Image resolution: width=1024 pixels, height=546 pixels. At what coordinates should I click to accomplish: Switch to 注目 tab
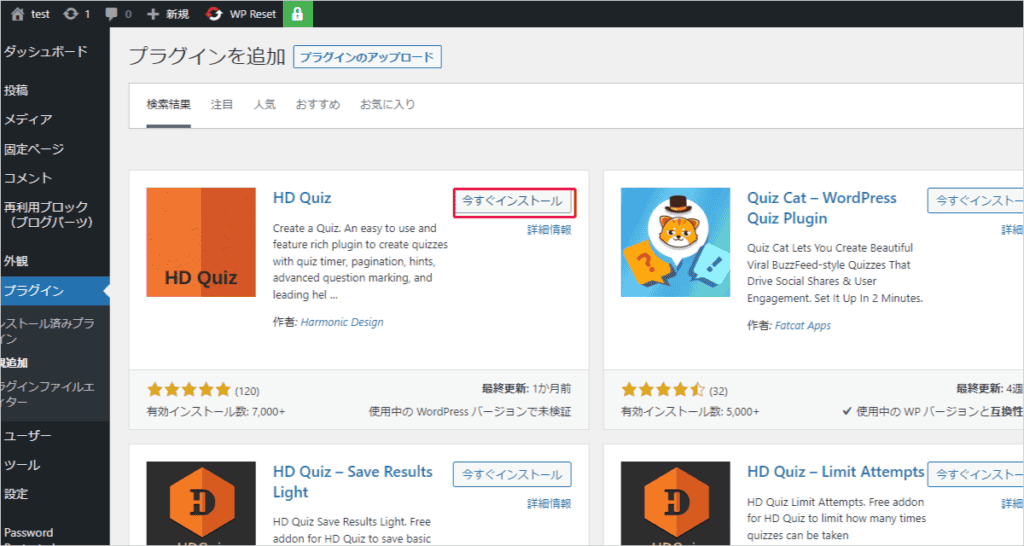click(x=222, y=104)
